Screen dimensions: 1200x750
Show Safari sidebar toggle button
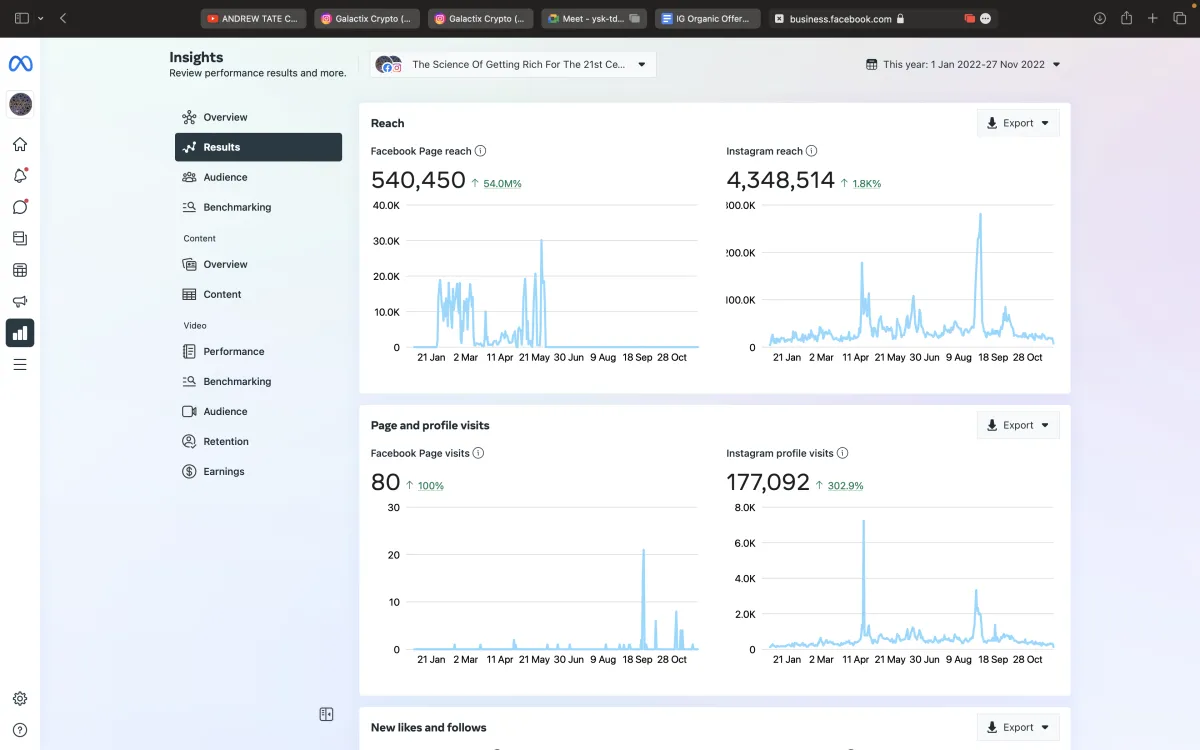coord(22,18)
